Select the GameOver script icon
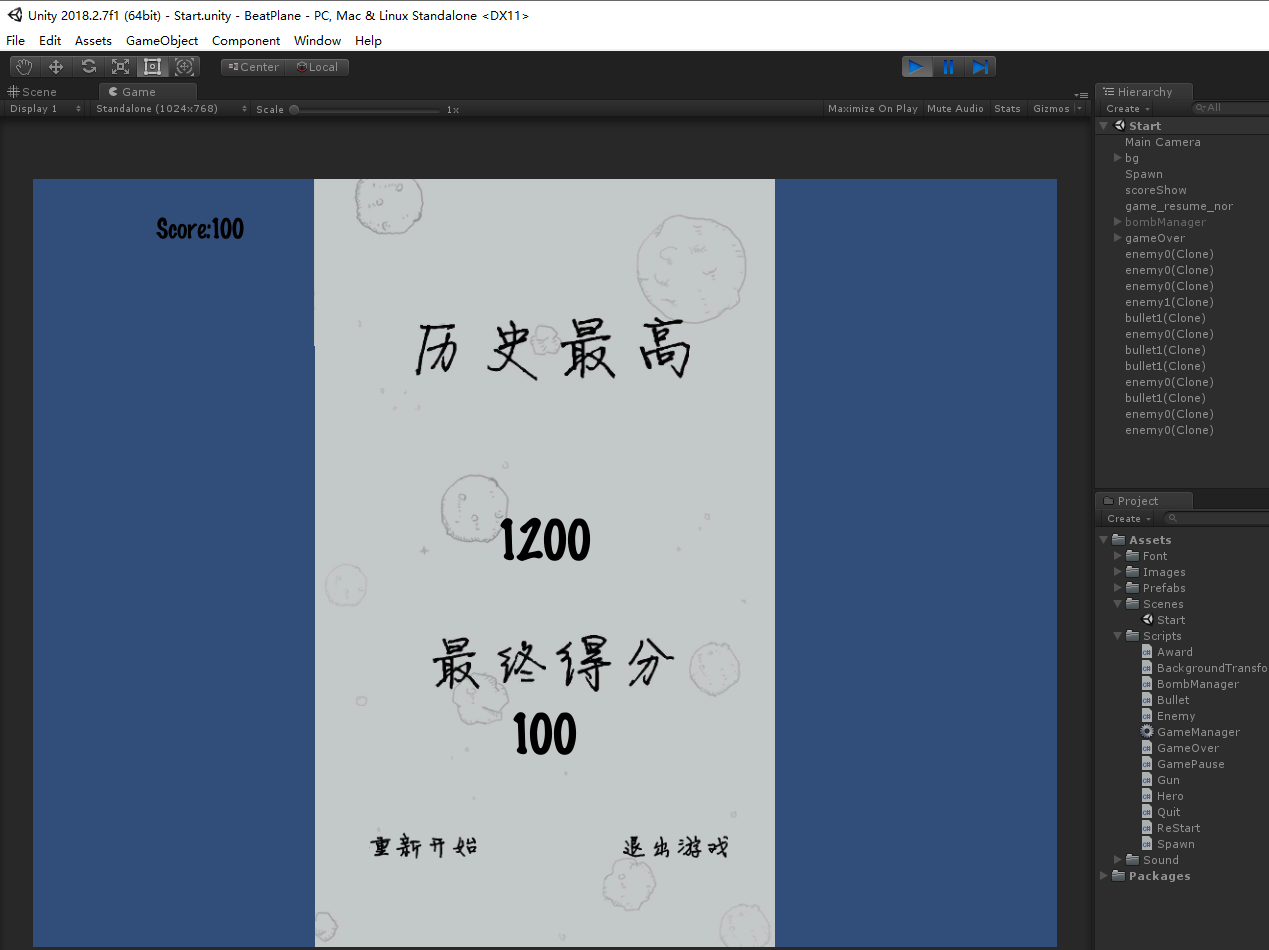The width and height of the screenshot is (1269, 950). tap(1147, 748)
